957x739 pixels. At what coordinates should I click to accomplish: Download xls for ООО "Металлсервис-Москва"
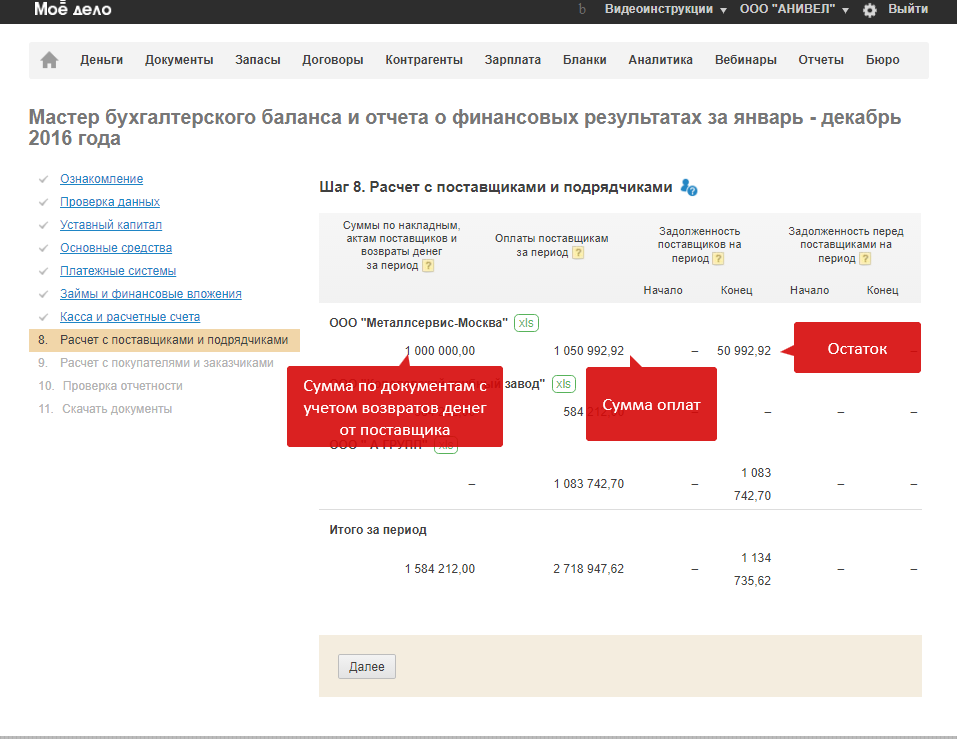pos(526,323)
